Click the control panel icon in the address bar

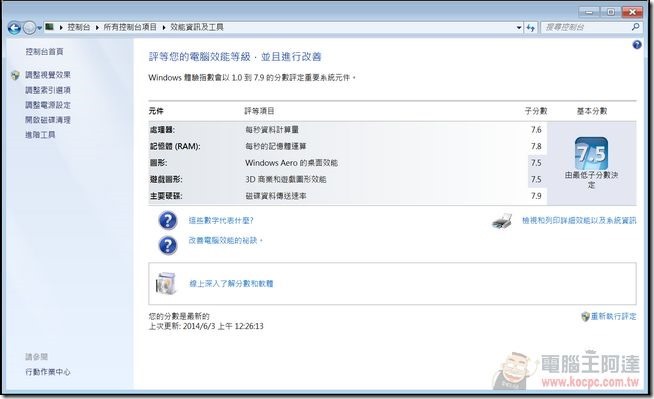pyautogui.click(x=50, y=27)
